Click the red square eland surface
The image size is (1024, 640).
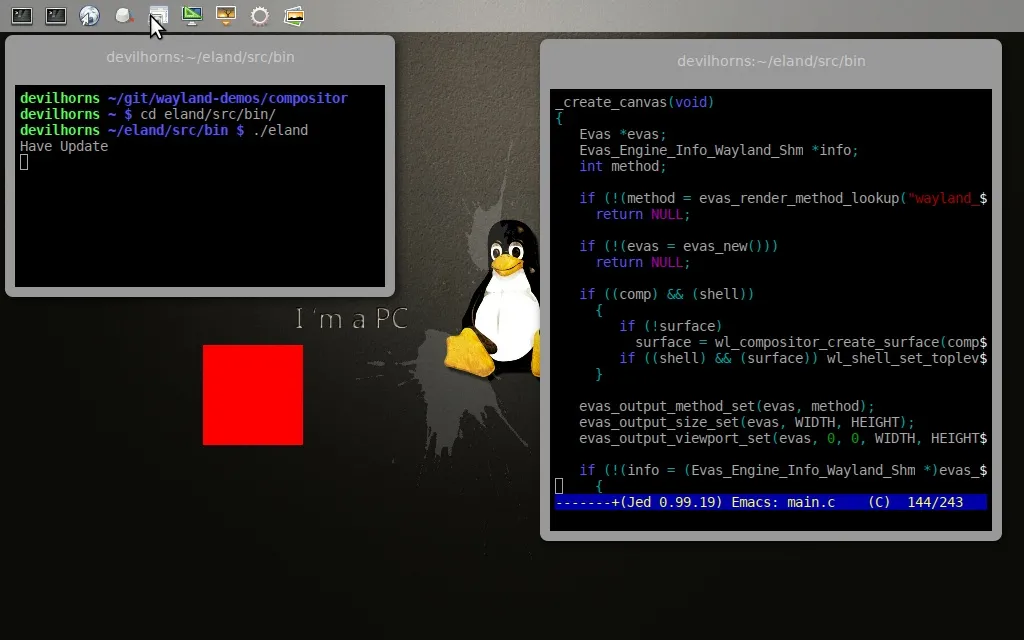[x=253, y=395]
